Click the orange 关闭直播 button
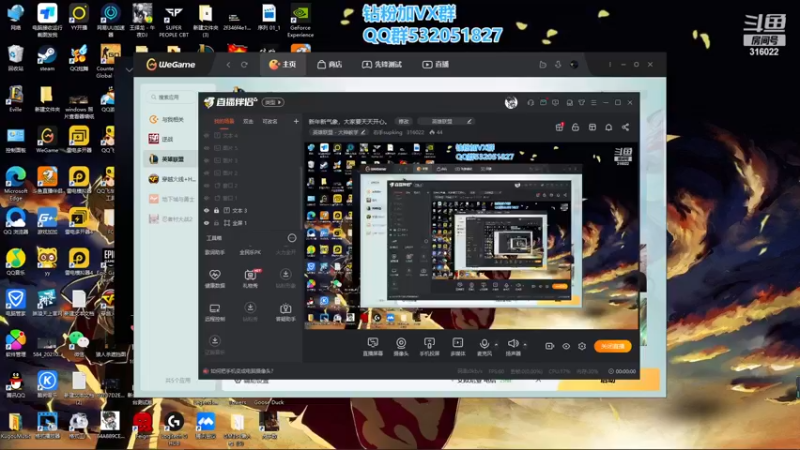The width and height of the screenshot is (800, 450). 613,346
